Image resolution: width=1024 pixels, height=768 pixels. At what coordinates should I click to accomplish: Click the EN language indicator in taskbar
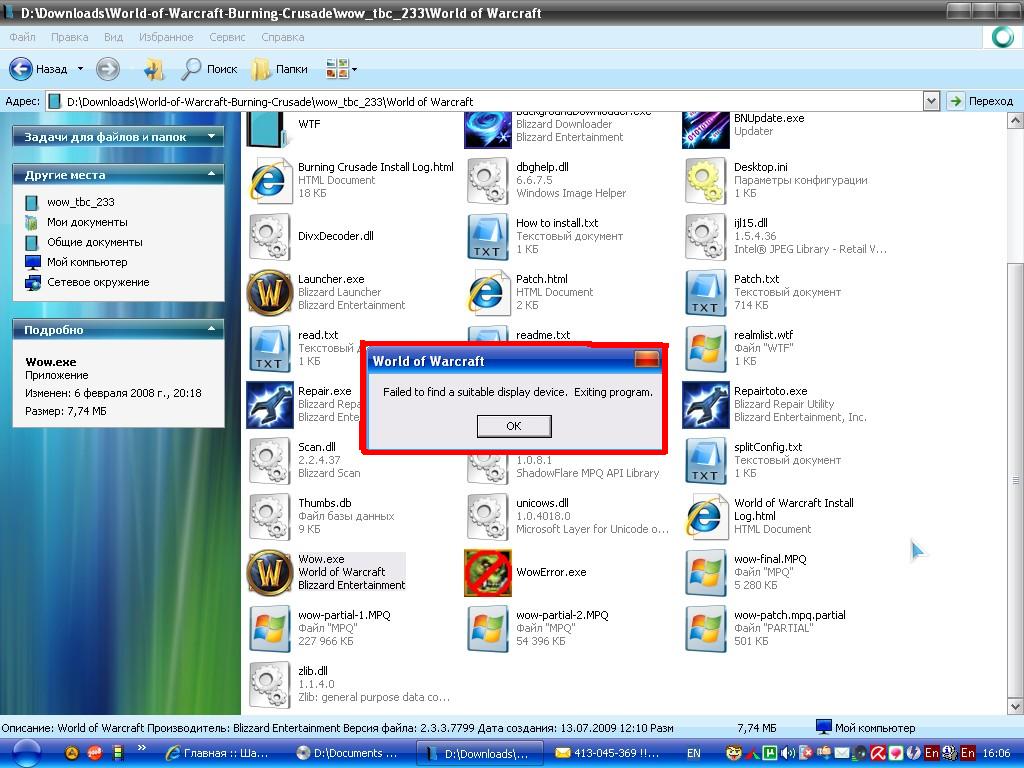[694, 753]
